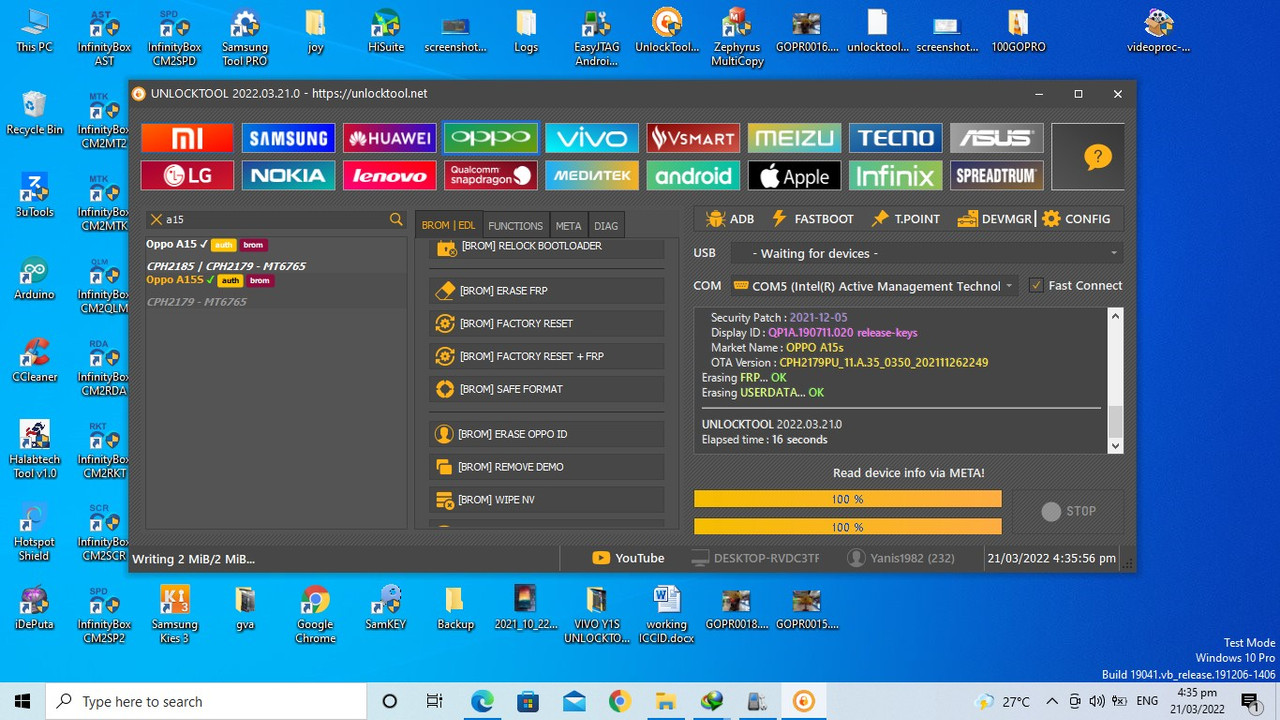Run [BROM] ERASE OPPO ID
Viewport: 1280px width, 720px height.
click(547, 434)
